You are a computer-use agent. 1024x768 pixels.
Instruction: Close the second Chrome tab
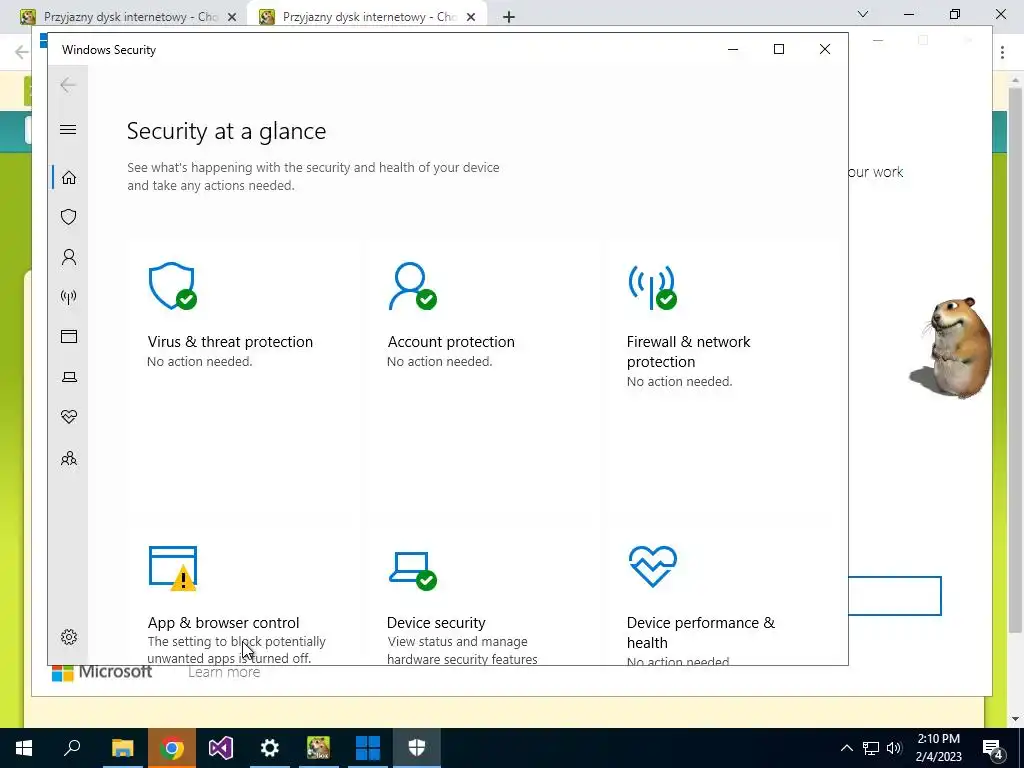pyautogui.click(x=471, y=17)
